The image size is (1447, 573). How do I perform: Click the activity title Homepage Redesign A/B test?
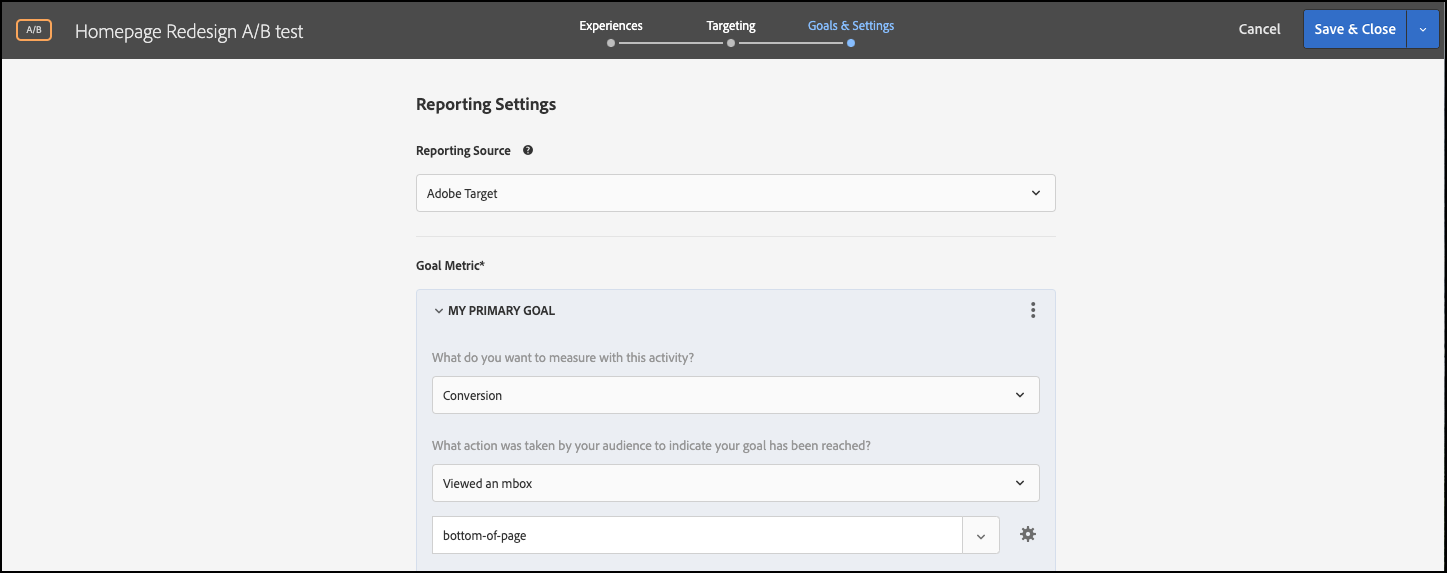[189, 31]
